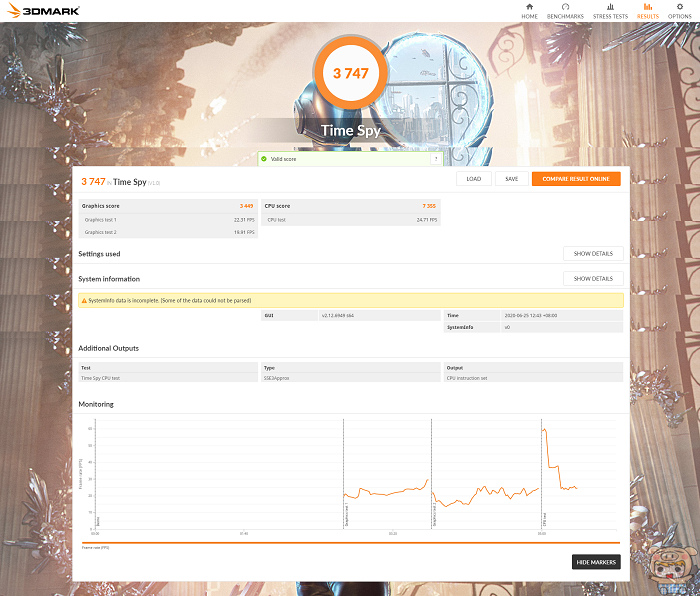Select the Graphics test 1 row
Image resolution: width=700 pixels, height=596 pixels.
pyautogui.click(x=168, y=220)
